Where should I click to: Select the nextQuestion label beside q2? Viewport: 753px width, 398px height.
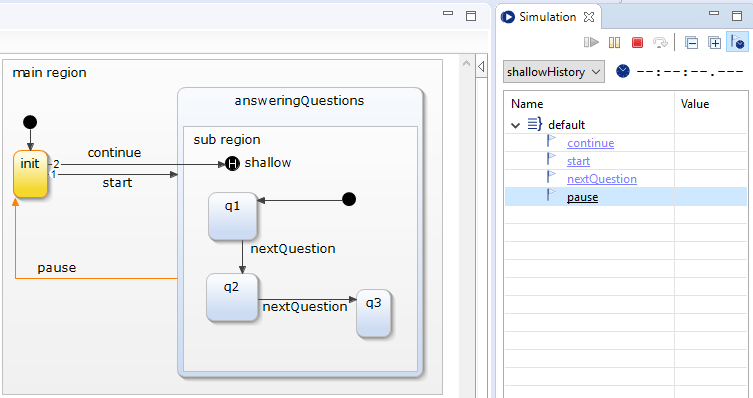(x=304, y=307)
